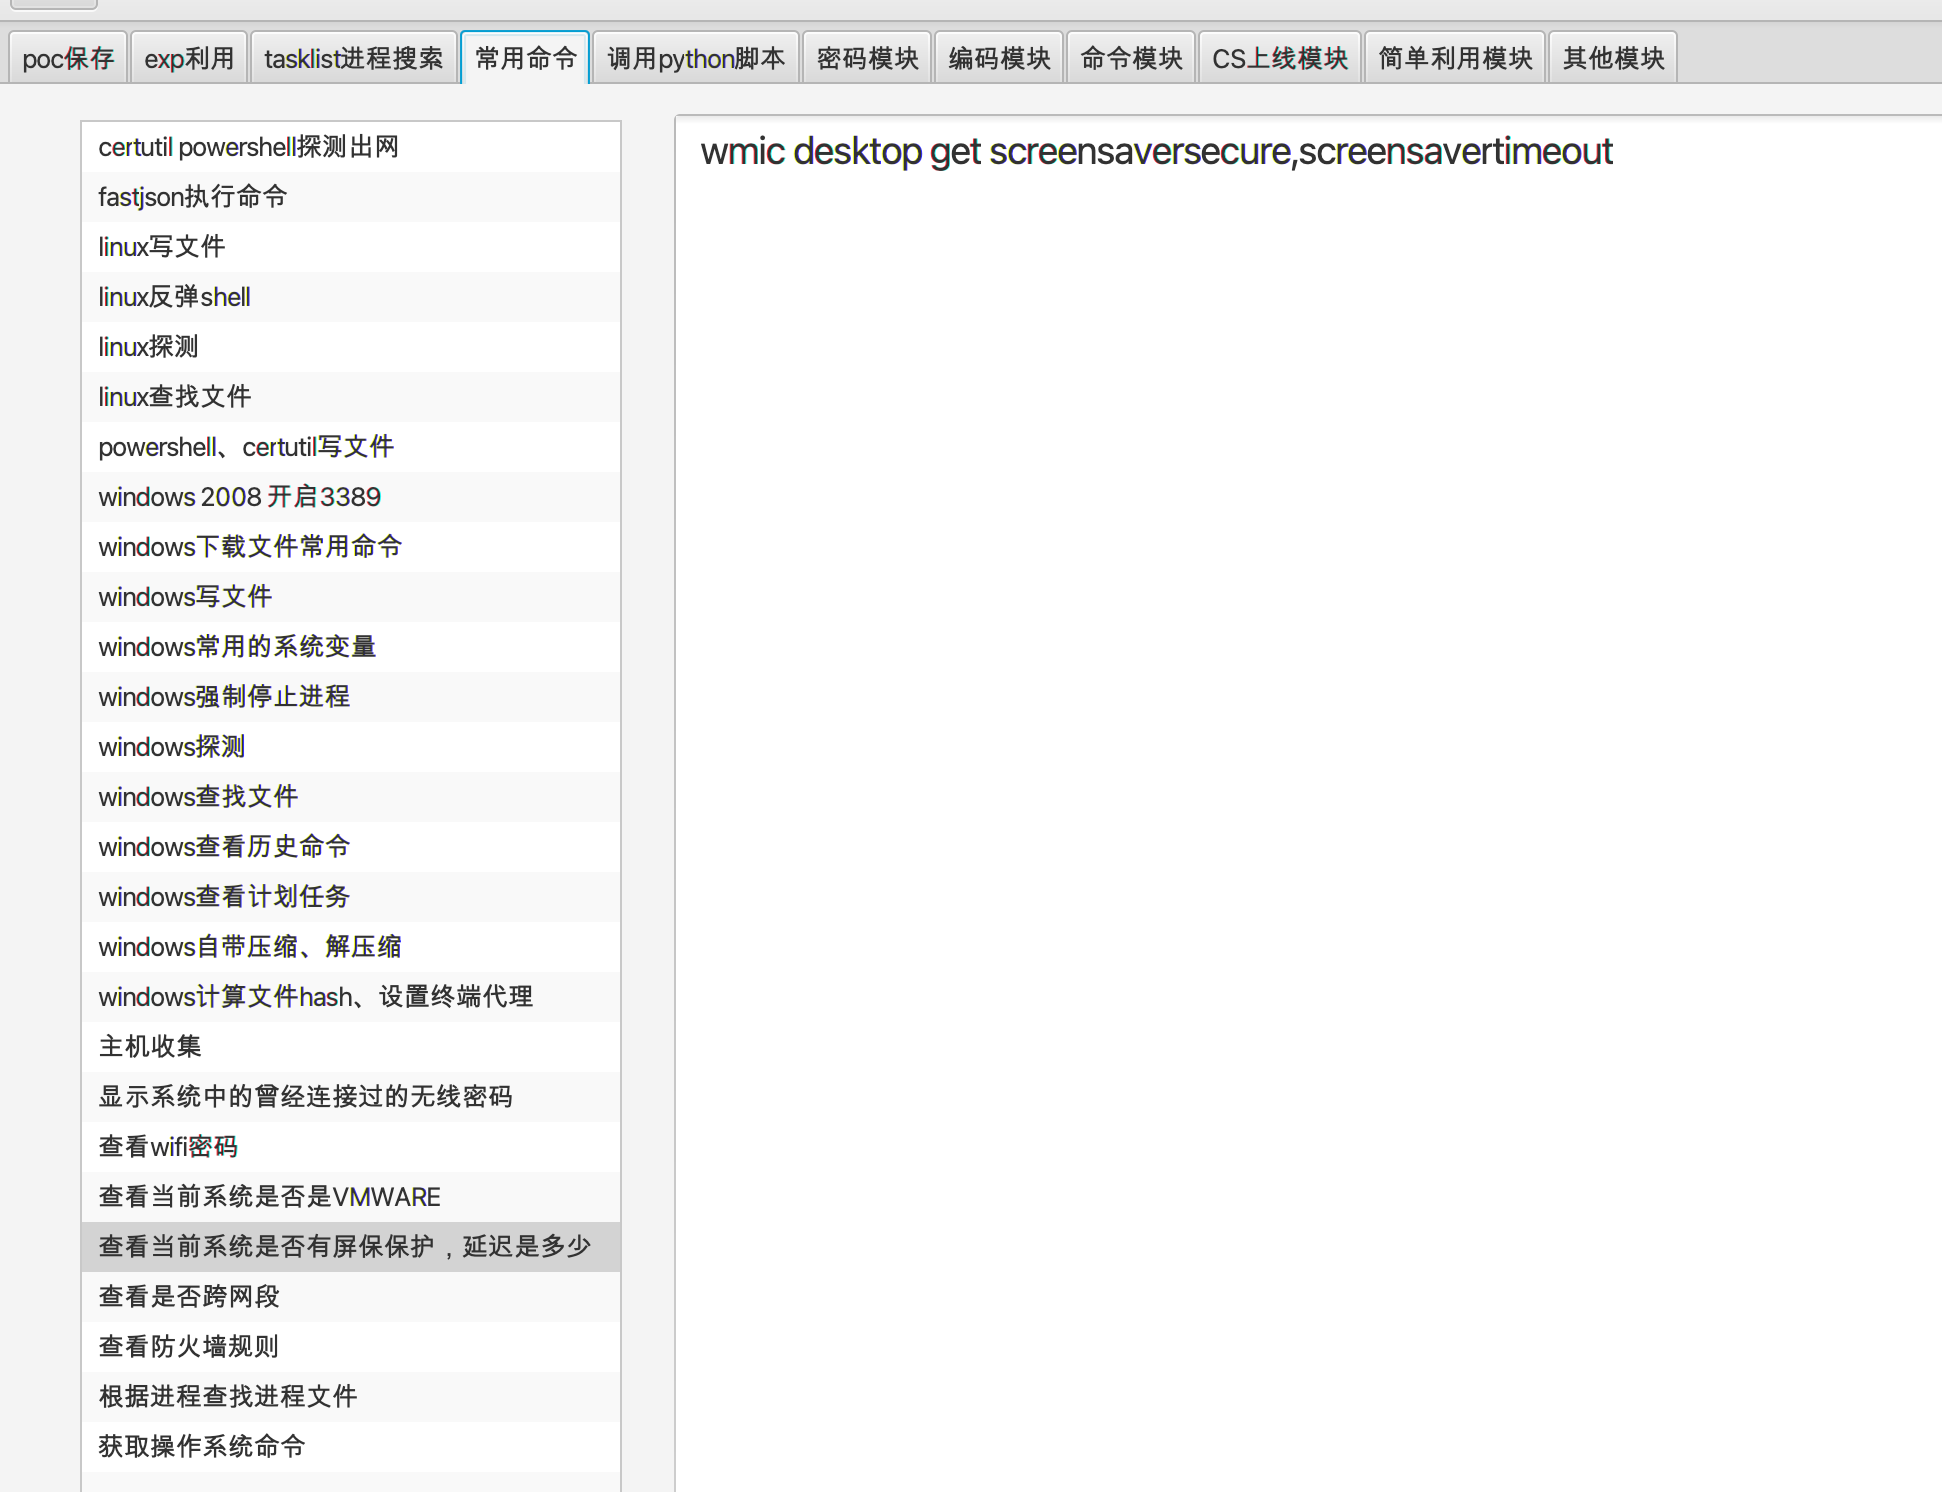Select windows强制停止进程 item
This screenshot has width=1942, height=1492.
(224, 697)
